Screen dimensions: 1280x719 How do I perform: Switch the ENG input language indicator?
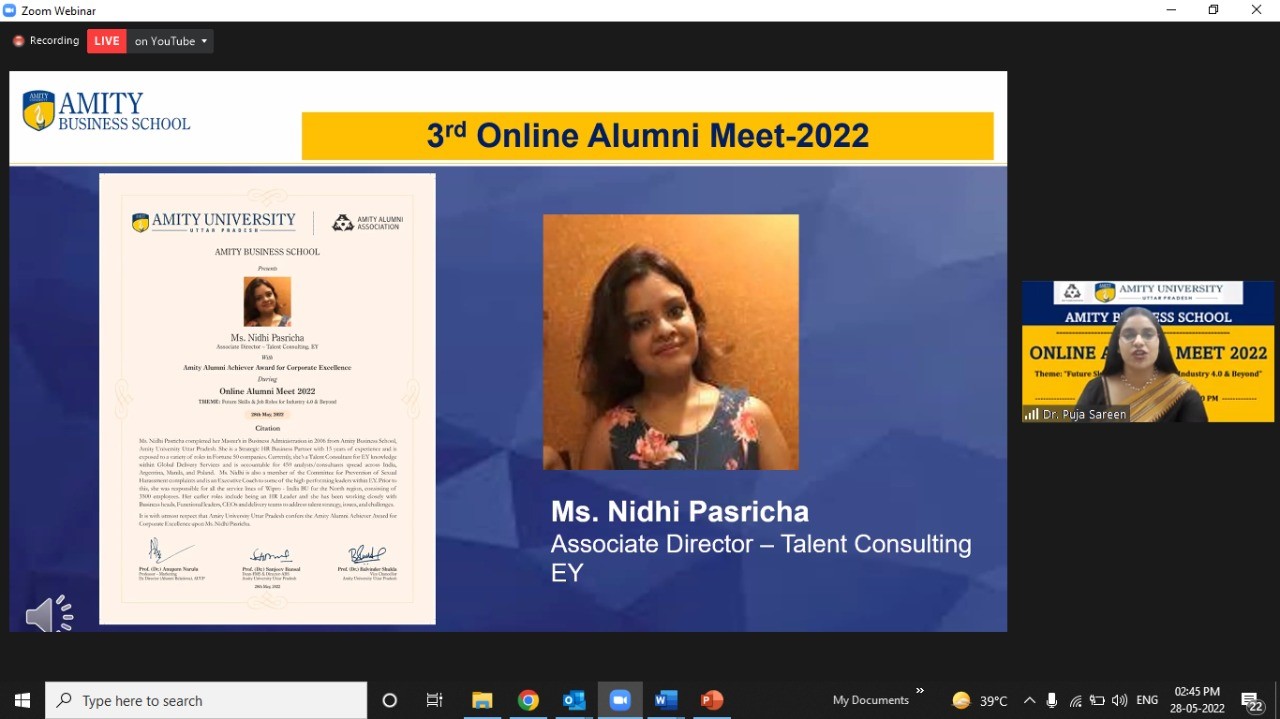tap(1147, 700)
